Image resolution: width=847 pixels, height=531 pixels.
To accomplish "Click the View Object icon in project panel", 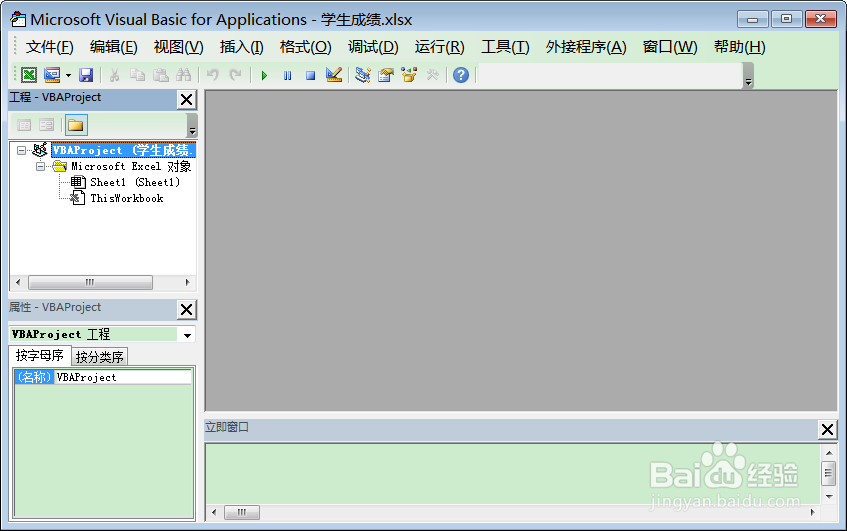I will point(46,125).
